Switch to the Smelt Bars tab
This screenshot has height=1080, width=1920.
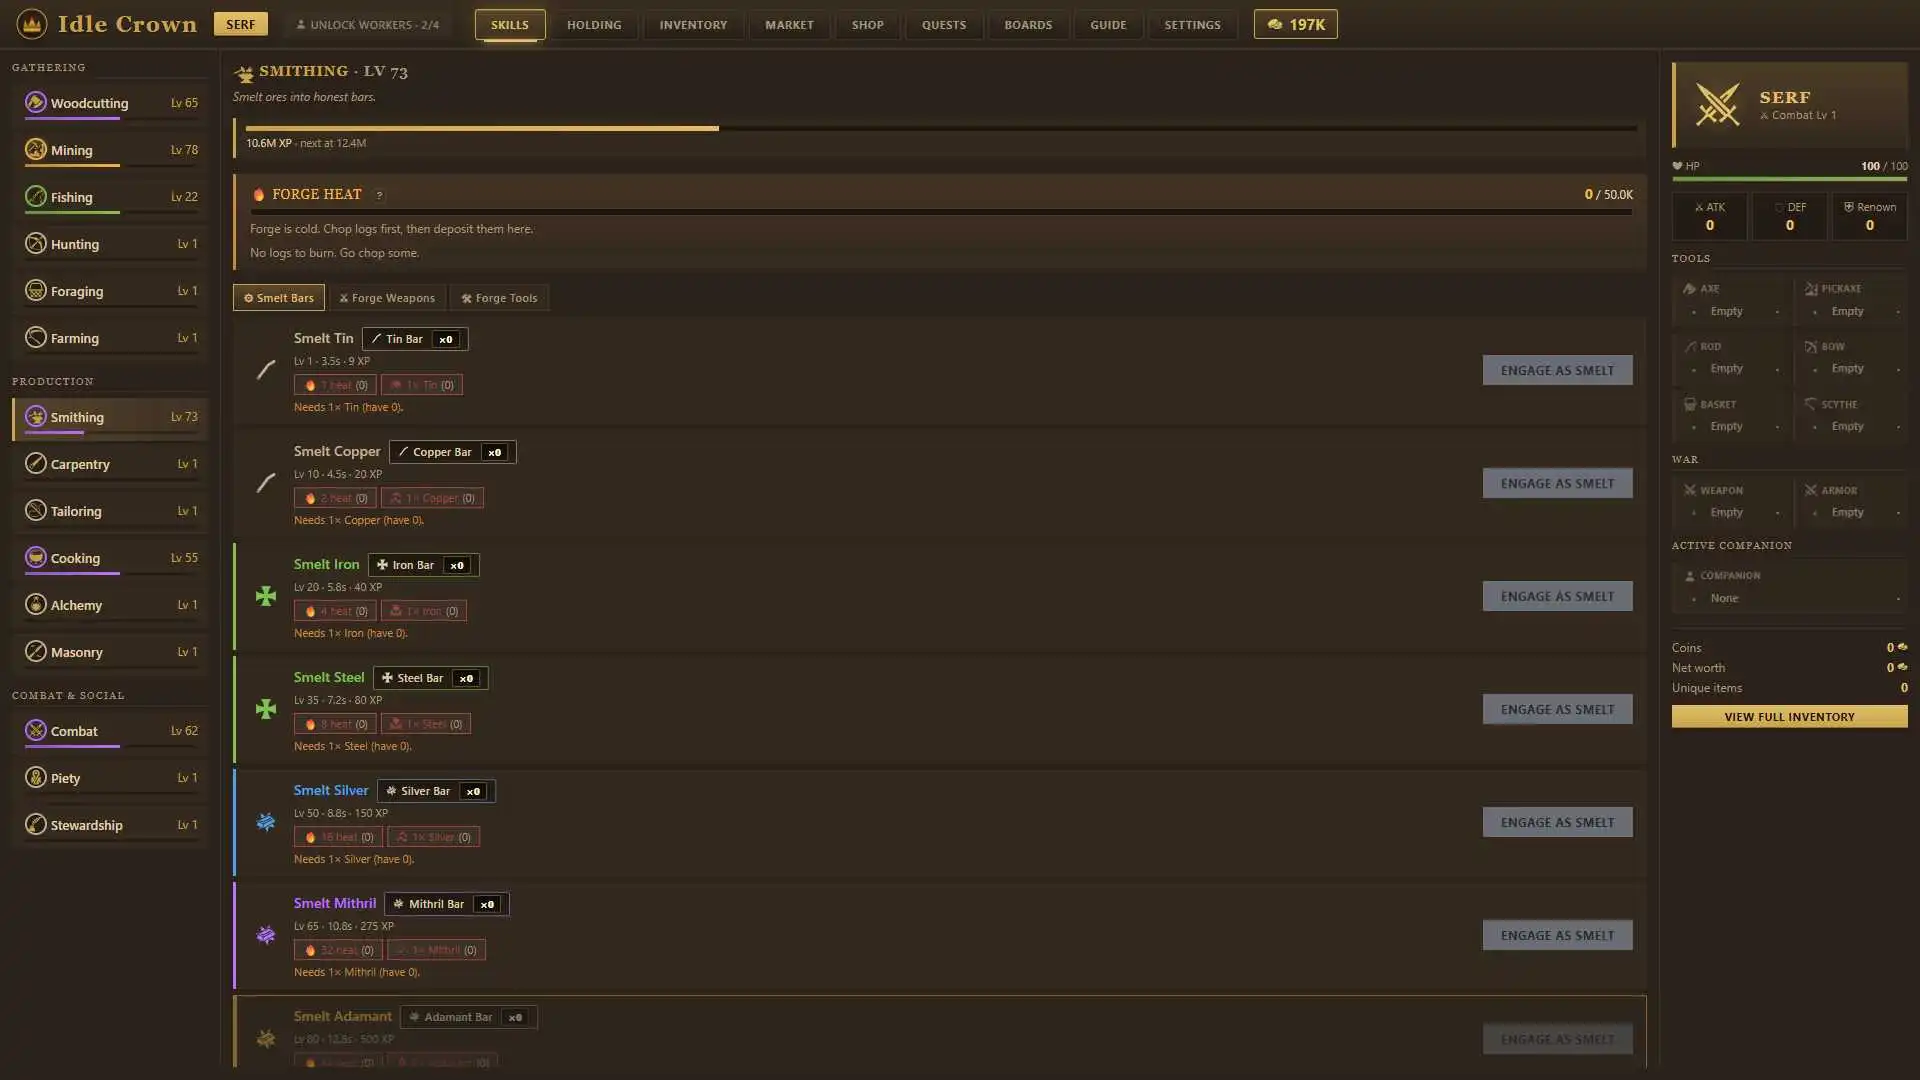tap(279, 298)
